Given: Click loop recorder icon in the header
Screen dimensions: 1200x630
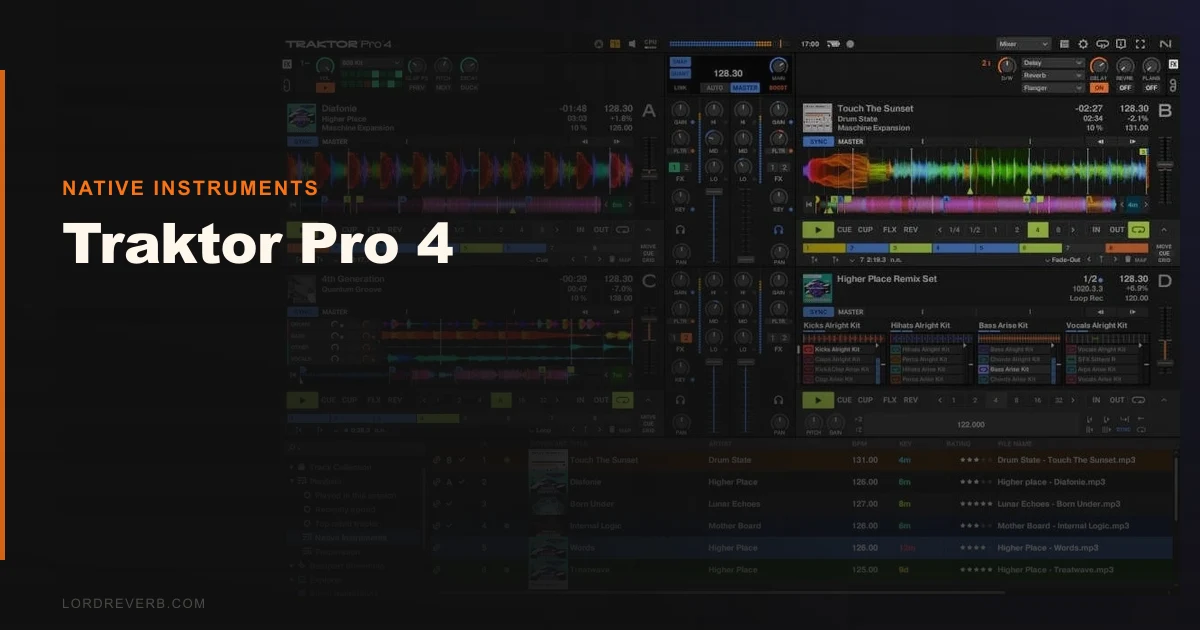Looking at the screenshot, I should point(1102,44).
